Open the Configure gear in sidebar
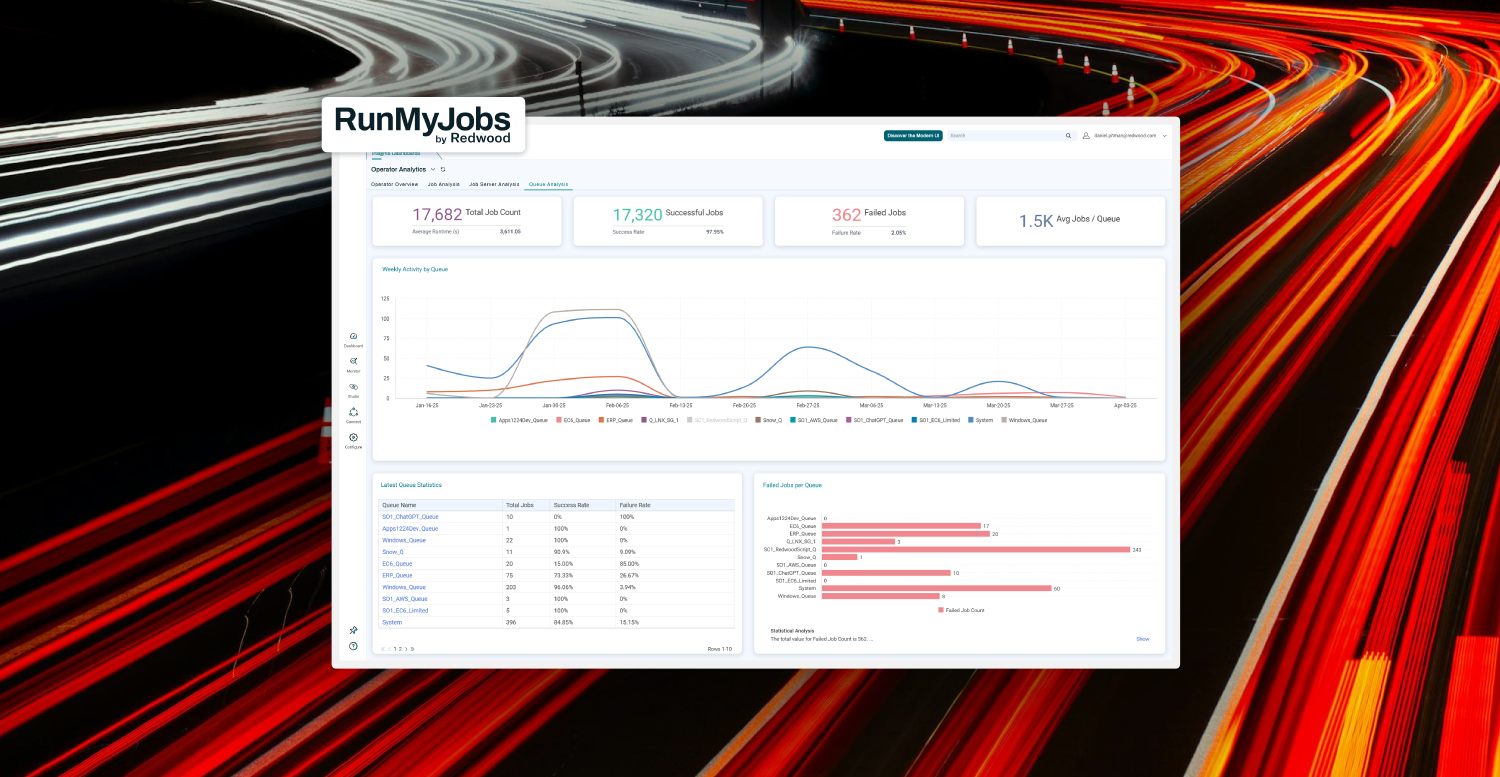Image resolution: width=1500 pixels, height=777 pixels. point(353,440)
